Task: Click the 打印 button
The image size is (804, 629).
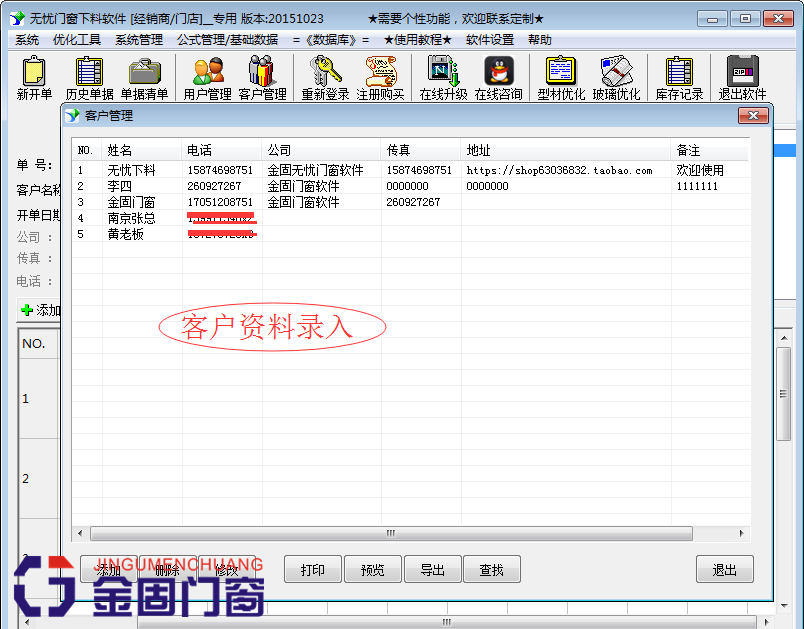Action: 312,568
